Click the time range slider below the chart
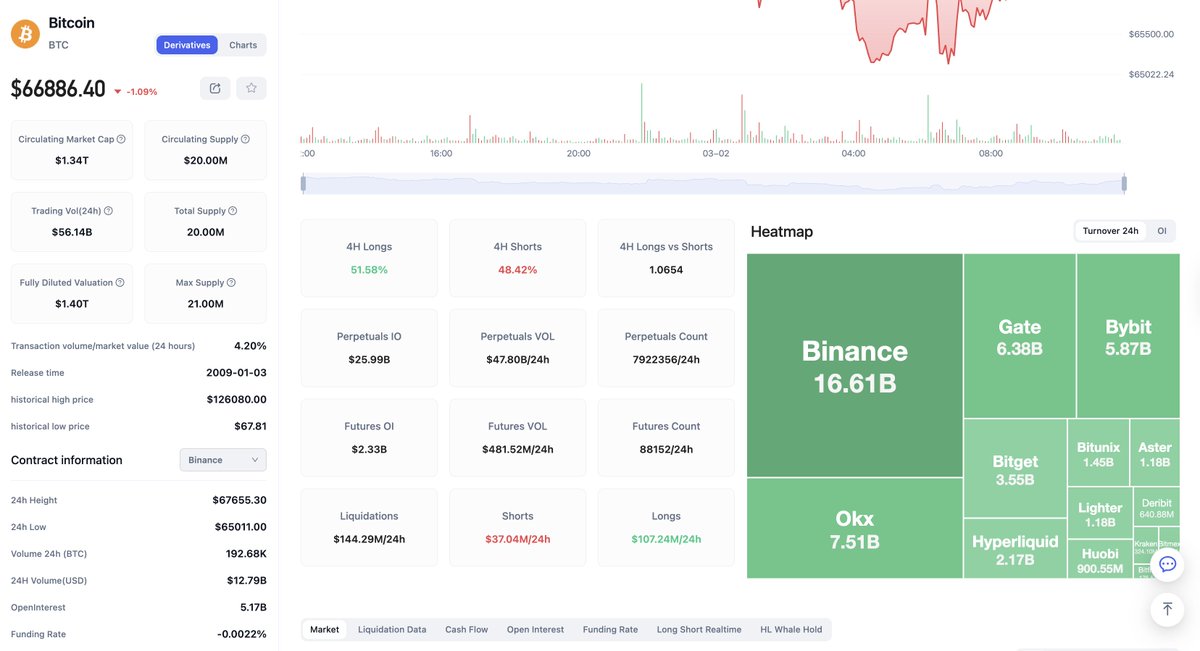1200x651 pixels. pyautogui.click(x=713, y=183)
